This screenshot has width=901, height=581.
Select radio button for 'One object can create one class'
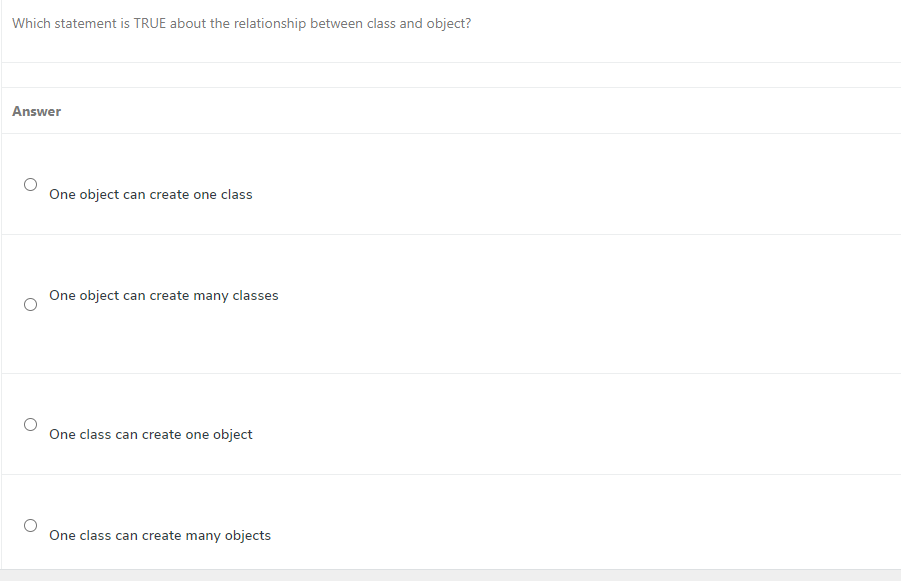point(30,184)
